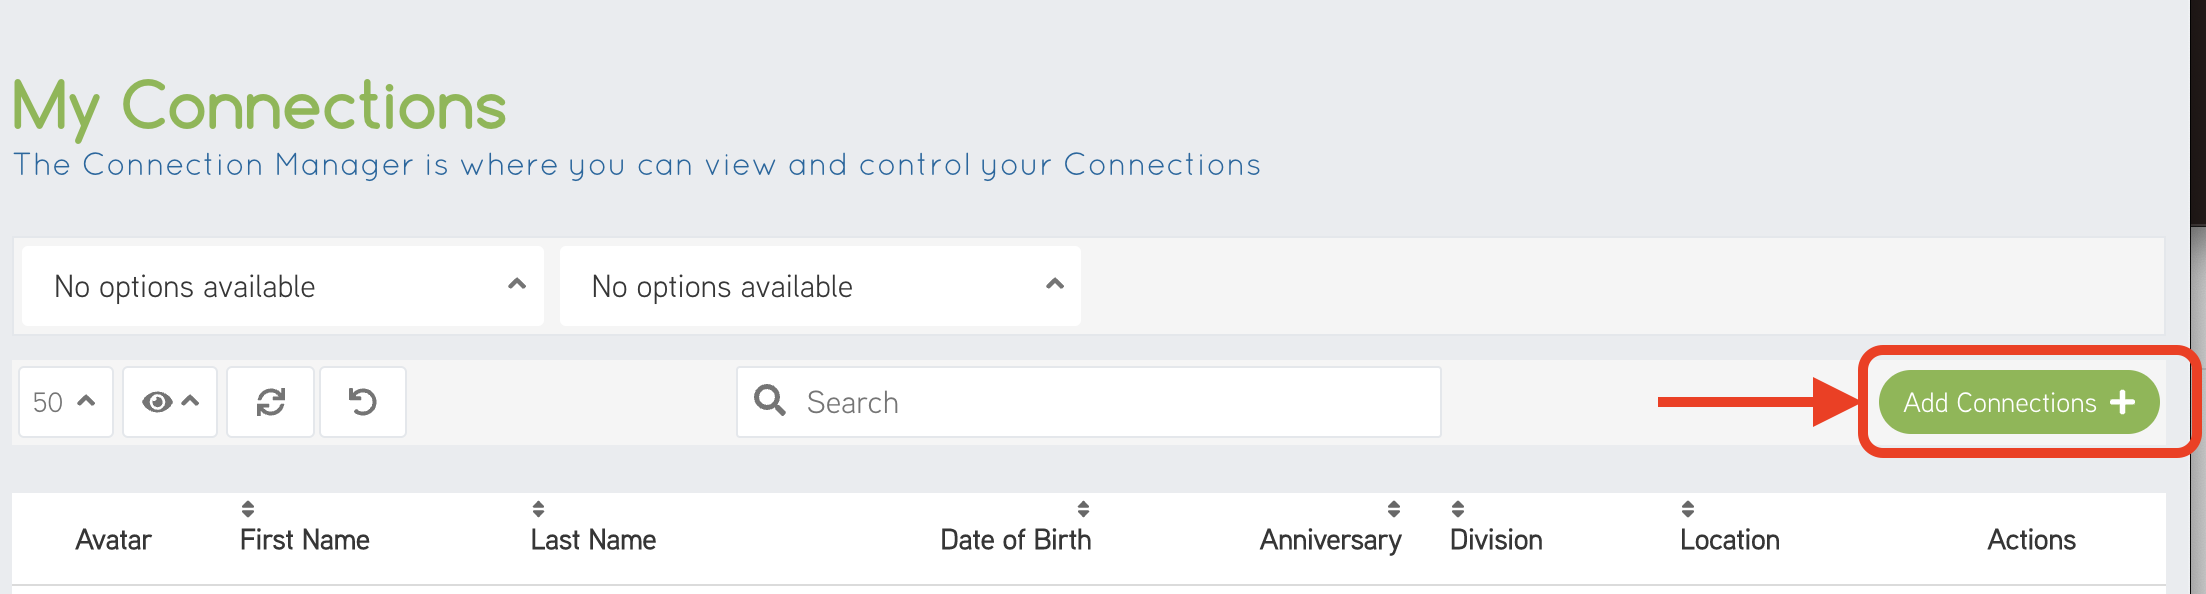The width and height of the screenshot is (2206, 594).
Task: Sort by Date of Birth arrows icon
Action: [1083, 509]
